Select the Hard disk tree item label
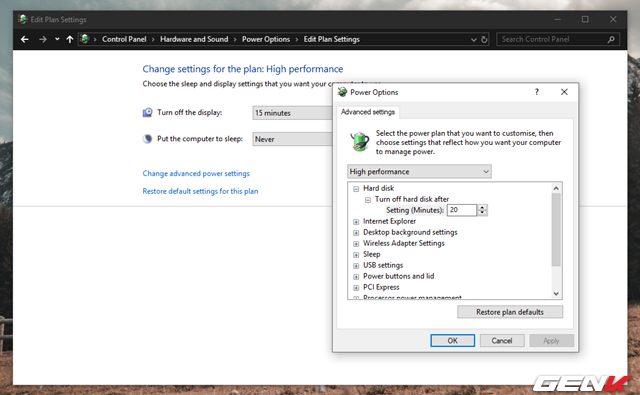640x395 pixels. coord(378,188)
